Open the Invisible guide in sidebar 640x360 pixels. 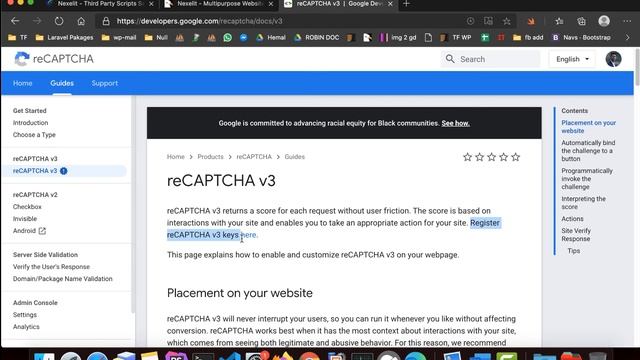click(x=24, y=219)
